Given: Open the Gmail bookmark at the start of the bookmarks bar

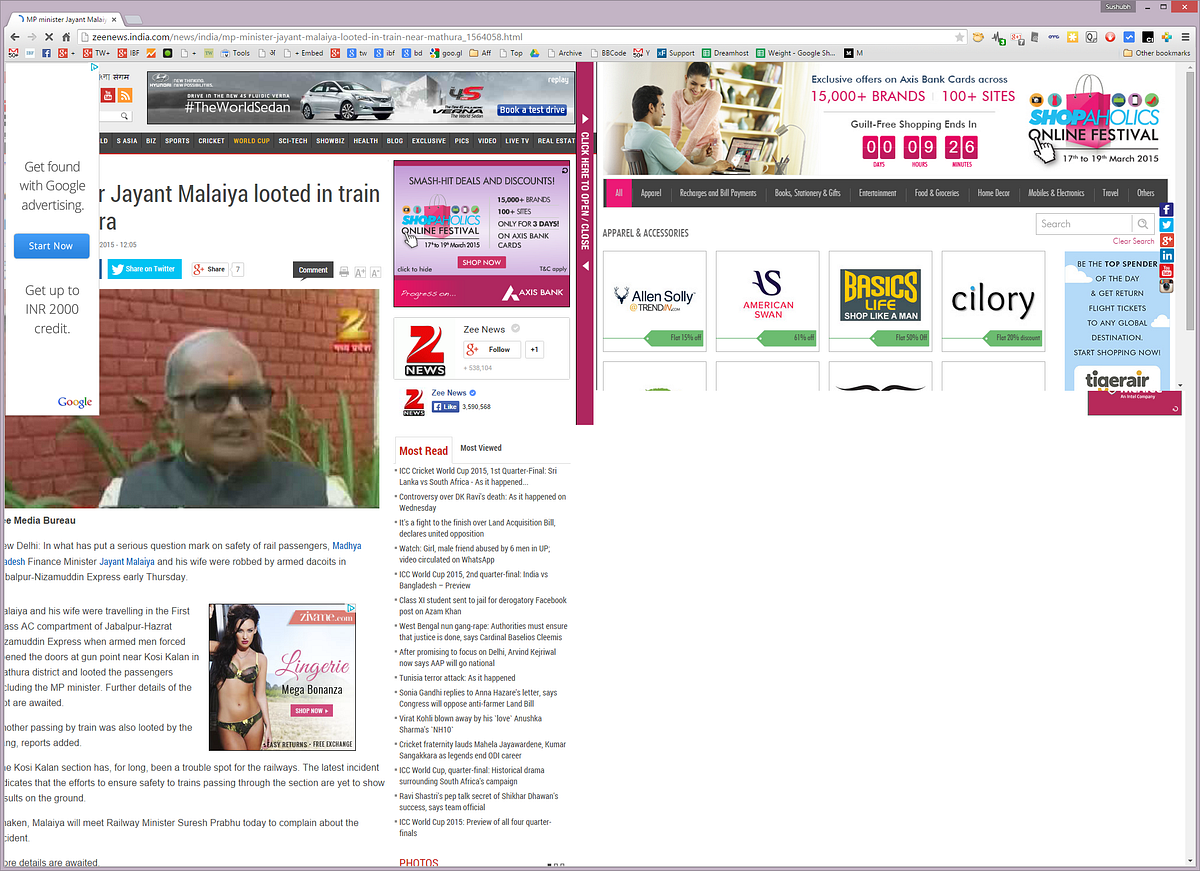Looking at the screenshot, I should coord(12,53).
